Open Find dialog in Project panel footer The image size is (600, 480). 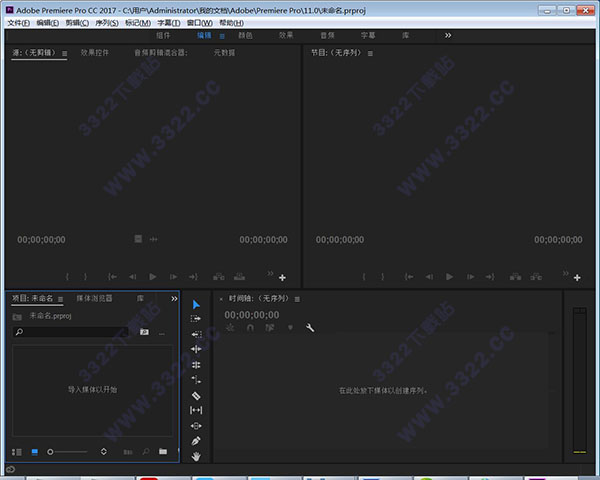tap(146, 452)
